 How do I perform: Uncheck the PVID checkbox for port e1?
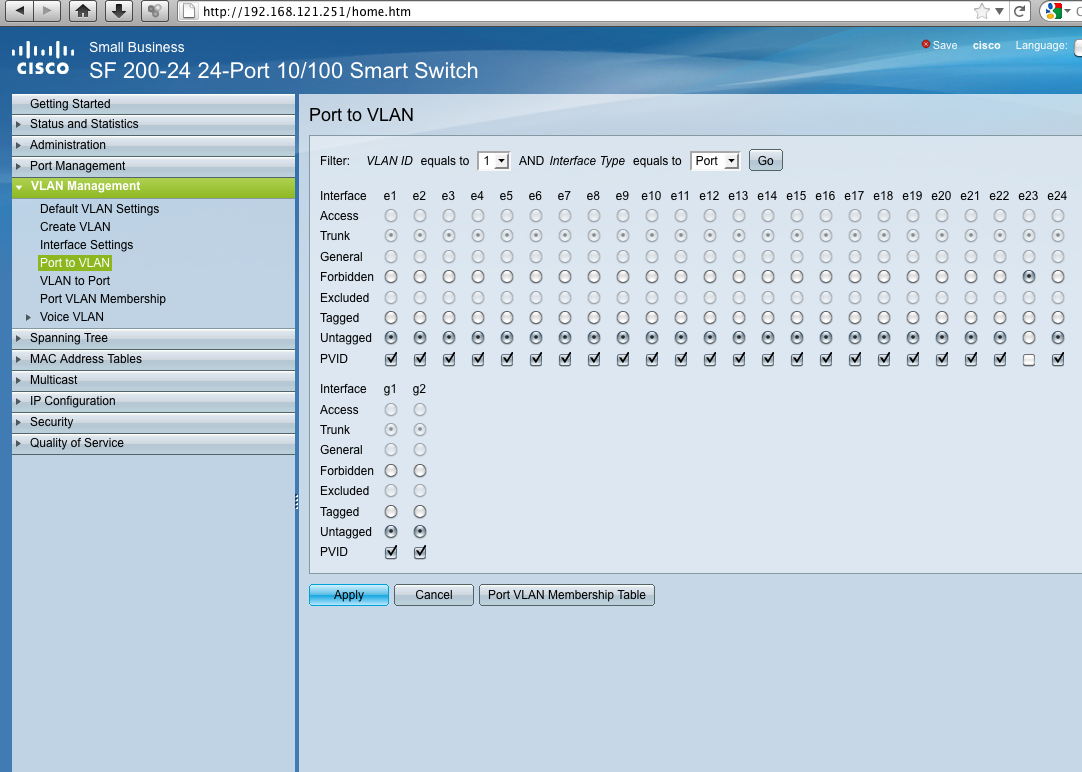pos(391,360)
